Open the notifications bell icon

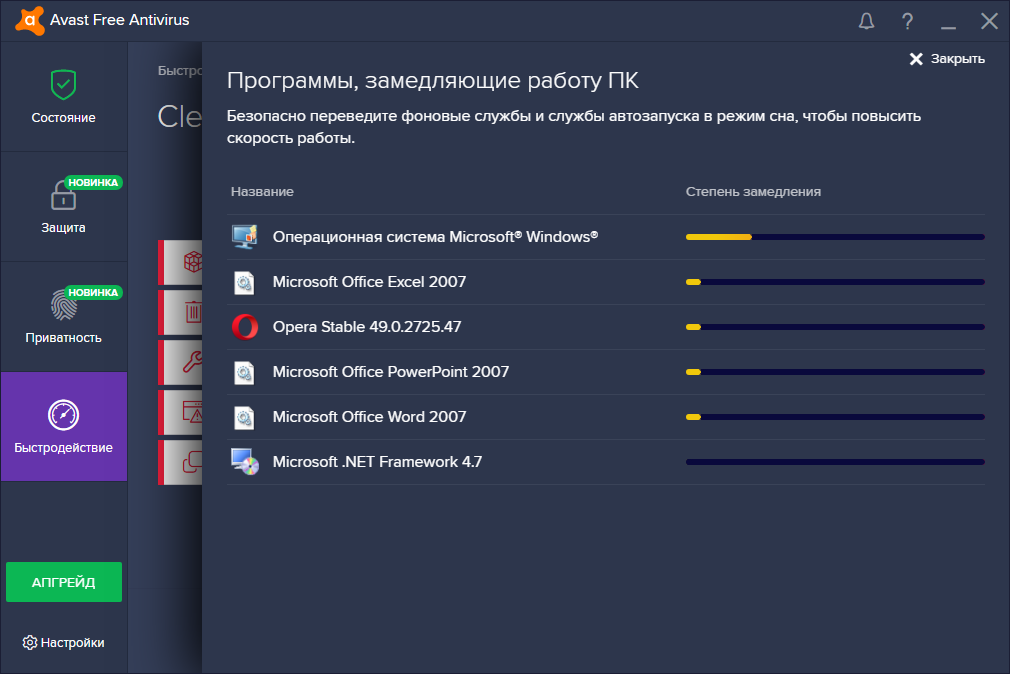click(x=866, y=21)
